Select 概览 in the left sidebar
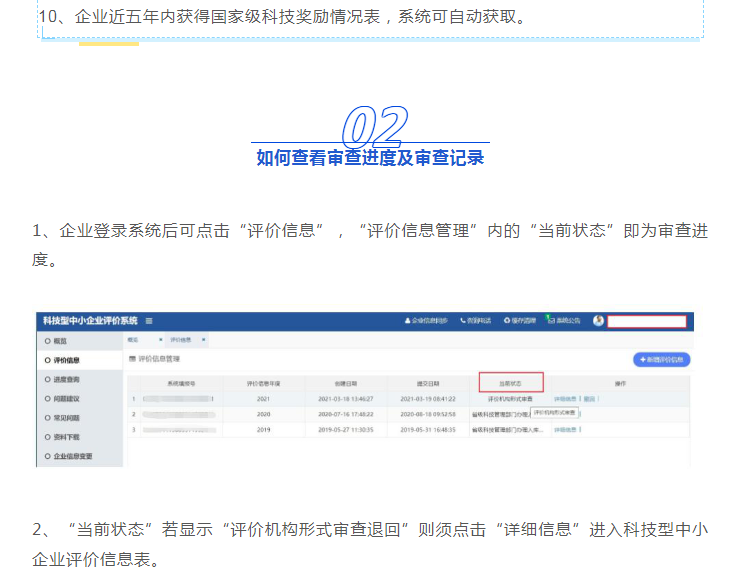The height and width of the screenshot is (585, 735). [x=62, y=341]
